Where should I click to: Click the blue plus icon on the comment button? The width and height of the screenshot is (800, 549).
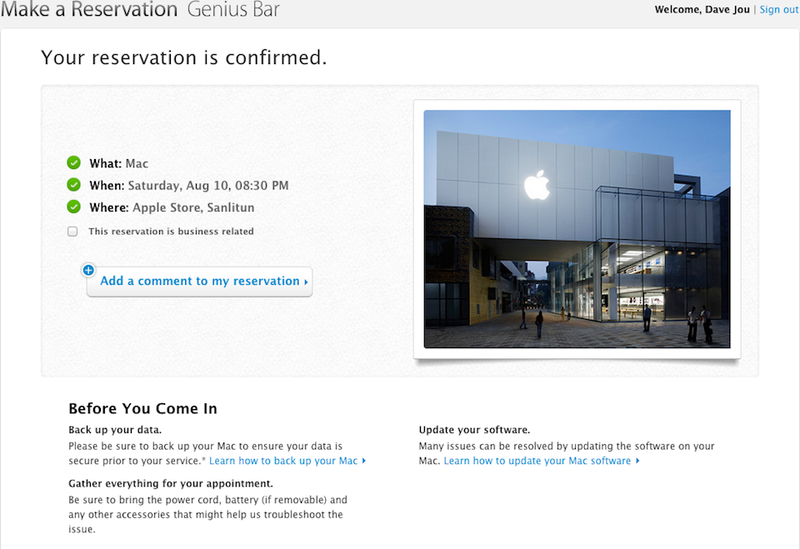(88, 270)
